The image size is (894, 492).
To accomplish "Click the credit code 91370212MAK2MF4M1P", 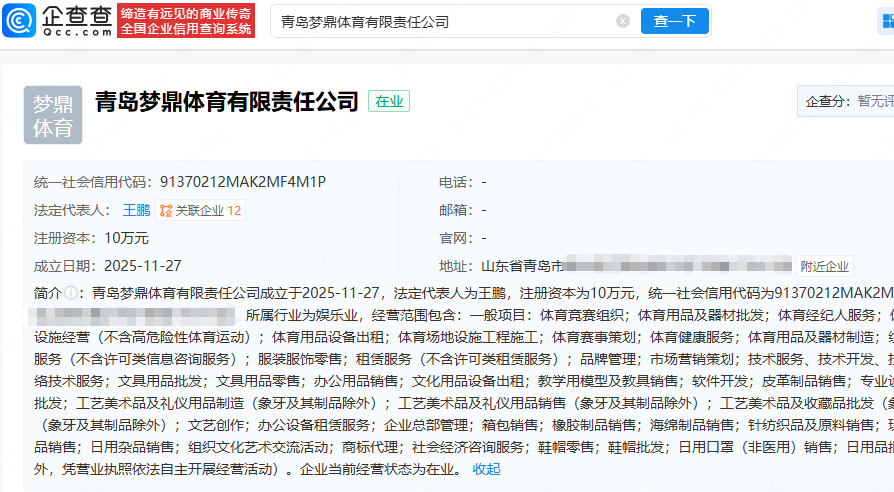I will pyautogui.click(x=243, y=182).
